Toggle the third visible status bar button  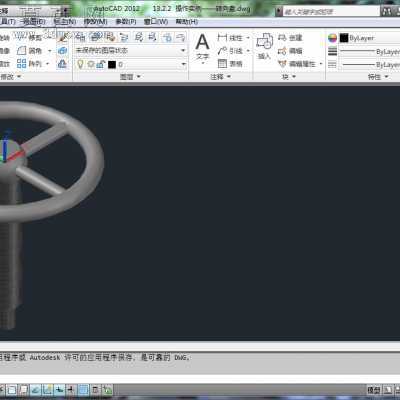pos(35,389)
